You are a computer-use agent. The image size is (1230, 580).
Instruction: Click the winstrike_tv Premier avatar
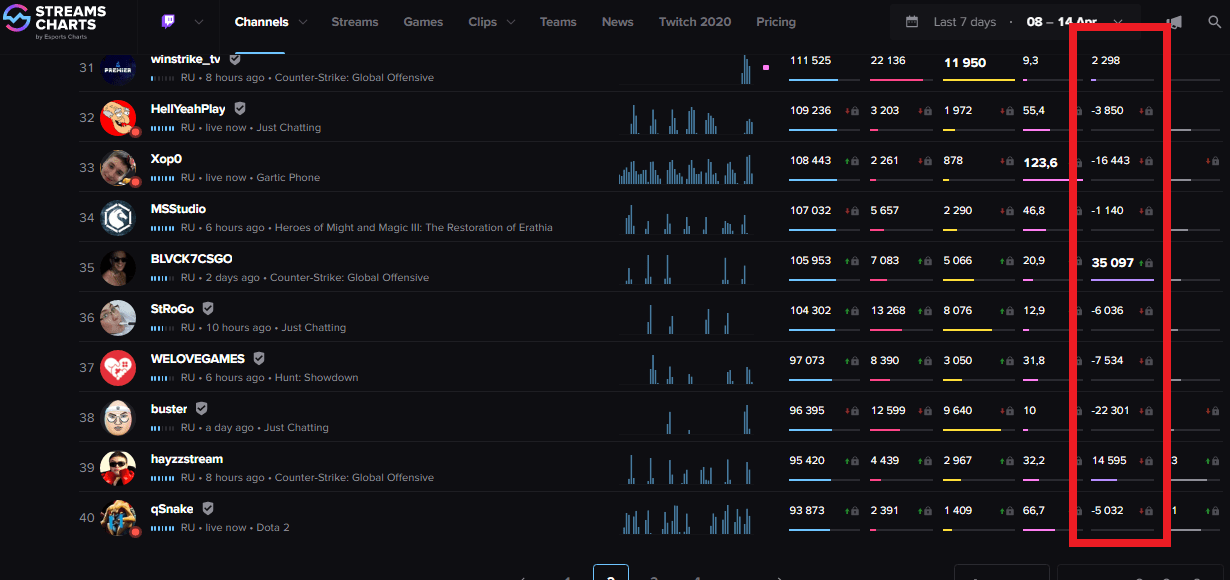[118, 67]
